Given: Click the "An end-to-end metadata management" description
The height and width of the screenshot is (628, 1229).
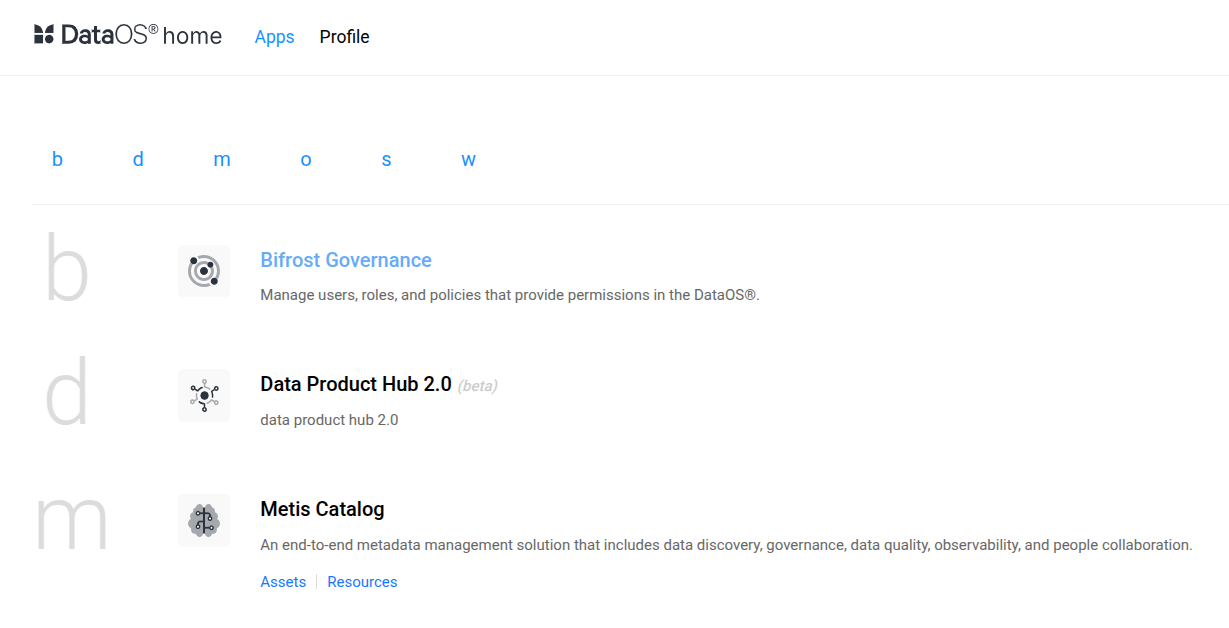Looking at the screenshot, I should [726, 545].
